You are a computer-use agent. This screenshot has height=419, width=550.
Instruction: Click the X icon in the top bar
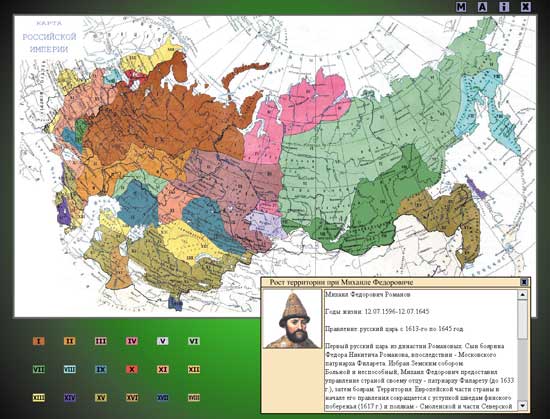tap(525, 7)
